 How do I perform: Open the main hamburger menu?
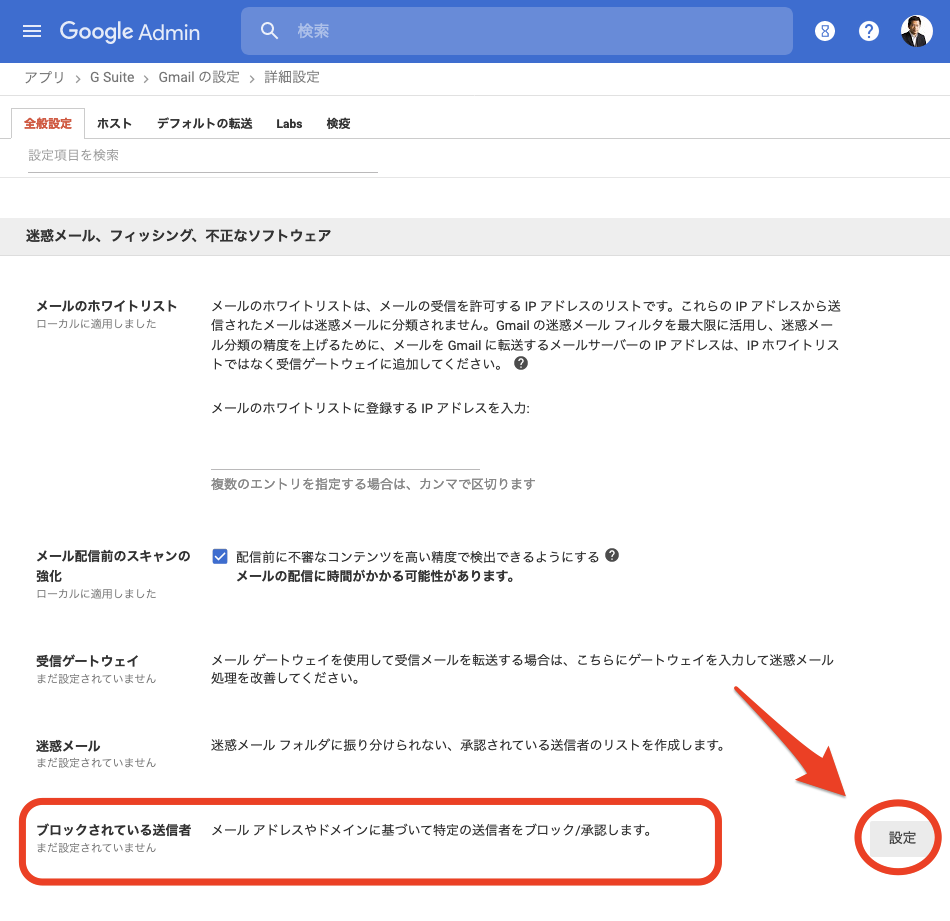click(x=32, y=31)
